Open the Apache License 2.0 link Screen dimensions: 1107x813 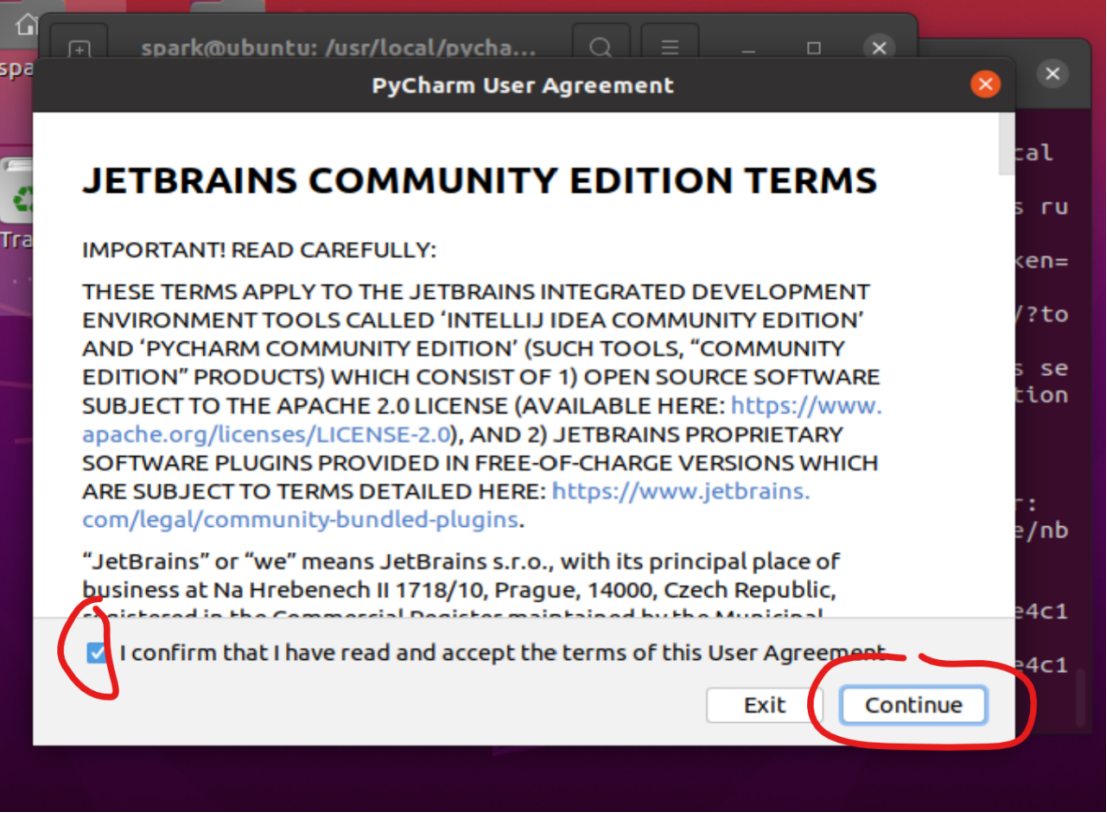click(x=482, y=420)
